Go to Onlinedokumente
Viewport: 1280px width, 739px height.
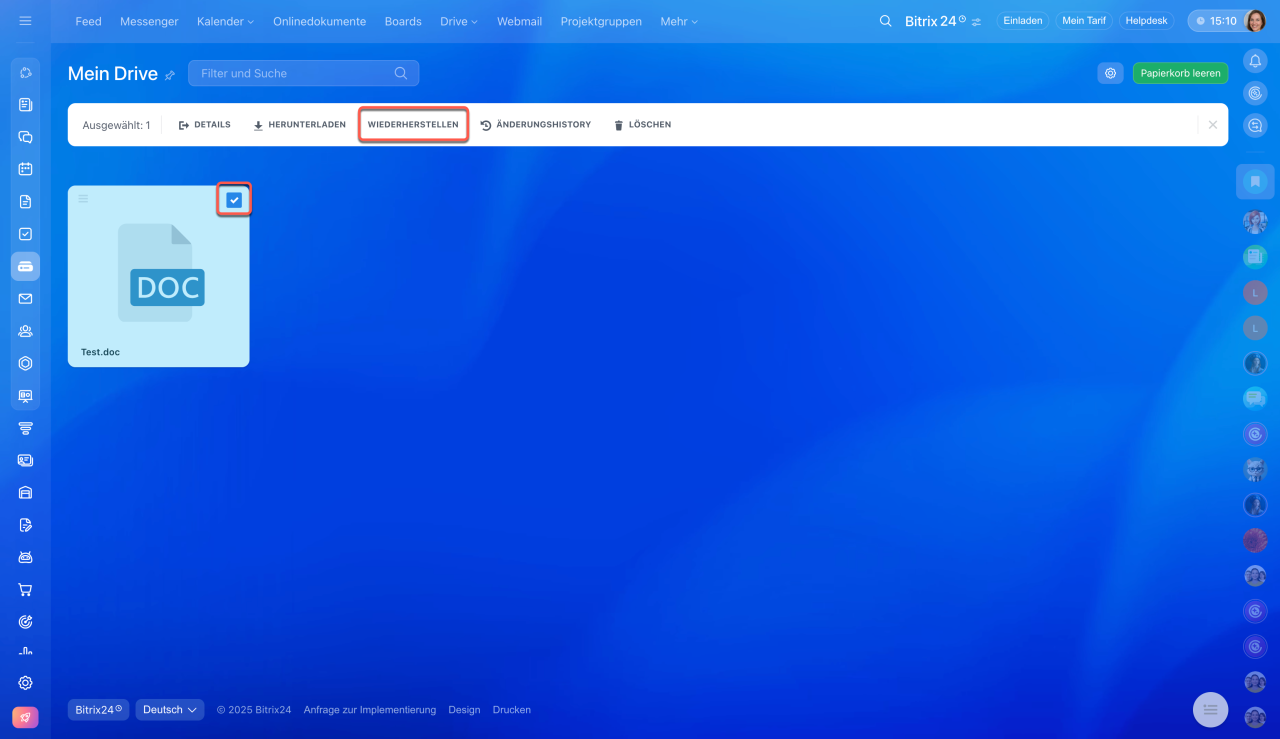tap(319, 21)
